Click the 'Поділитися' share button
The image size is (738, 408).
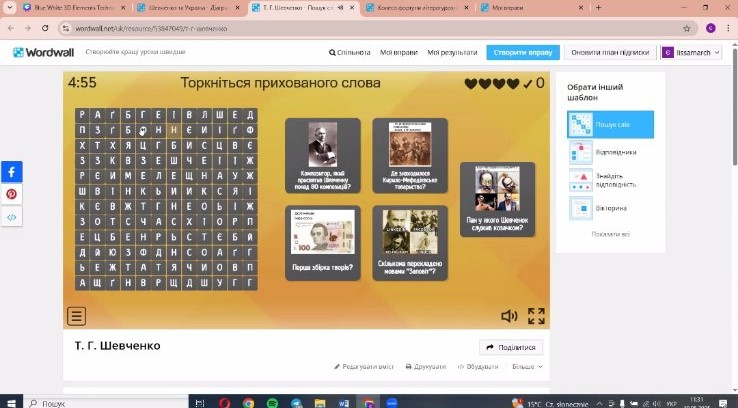point(511,347)
